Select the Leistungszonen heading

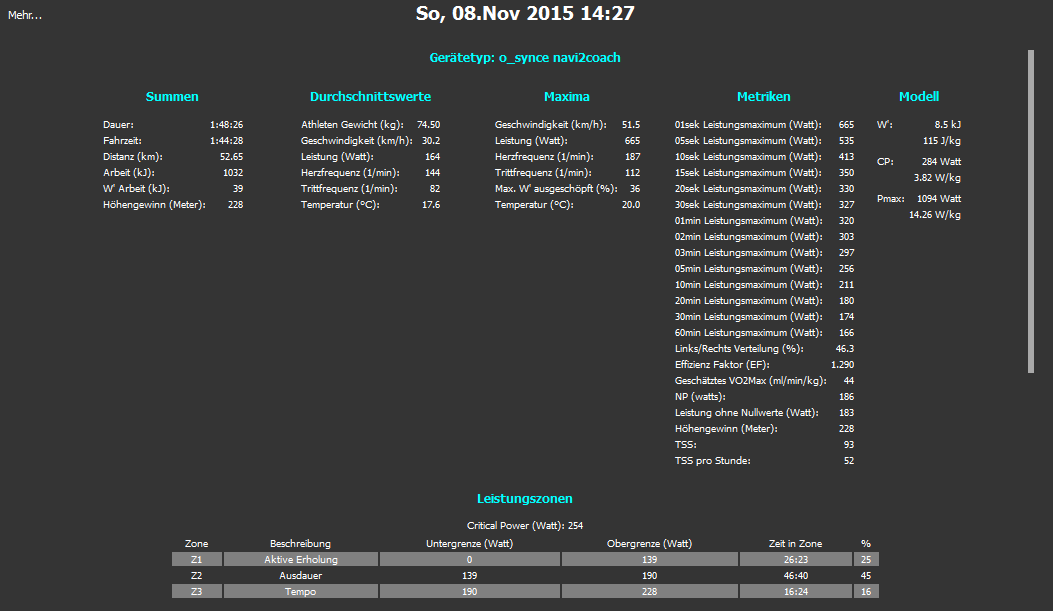525,498
